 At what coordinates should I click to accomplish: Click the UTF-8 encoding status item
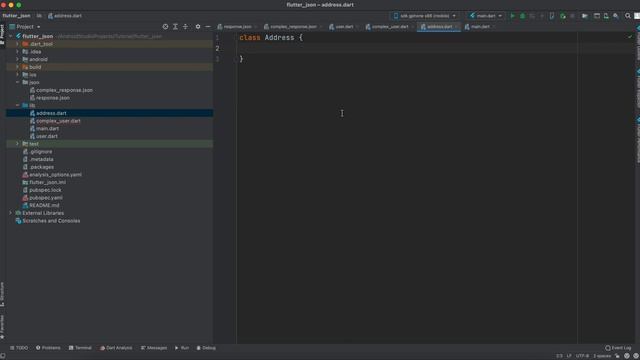pos(582,356)
